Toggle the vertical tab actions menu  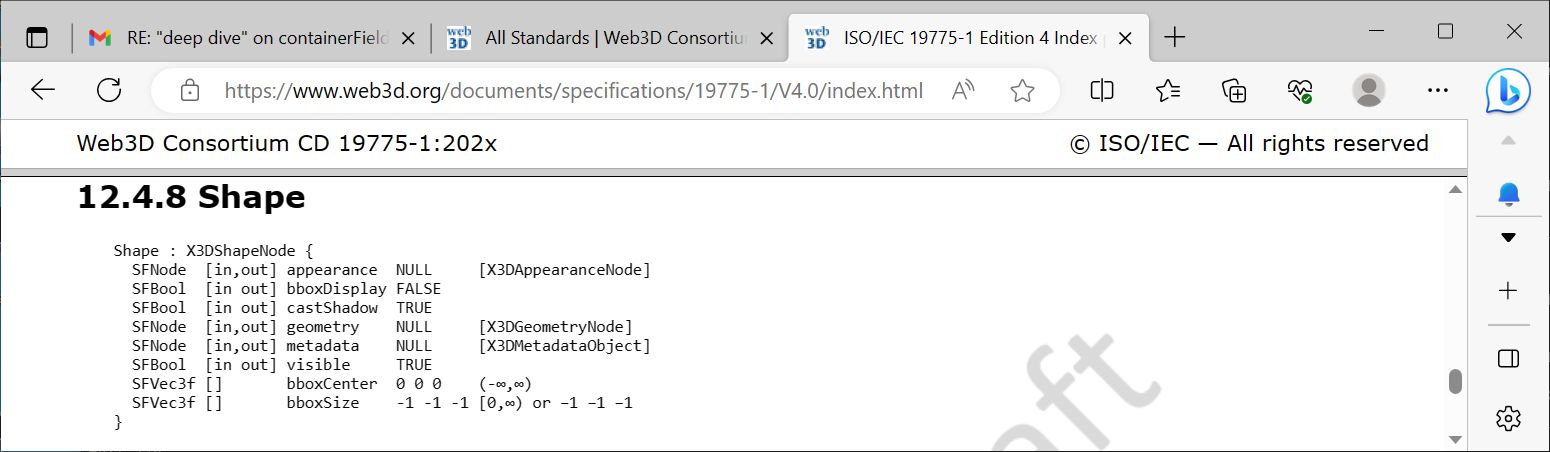click(x=37, y=38)
